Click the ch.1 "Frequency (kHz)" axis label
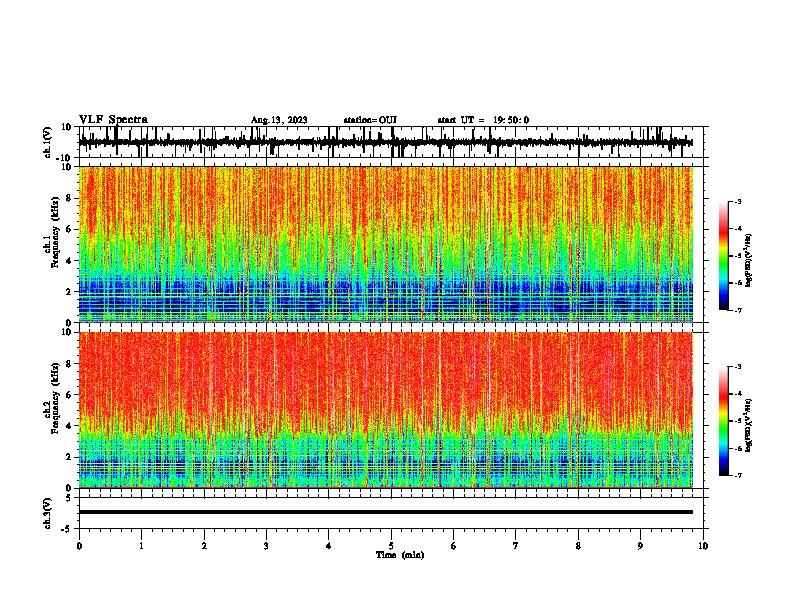 55,233
